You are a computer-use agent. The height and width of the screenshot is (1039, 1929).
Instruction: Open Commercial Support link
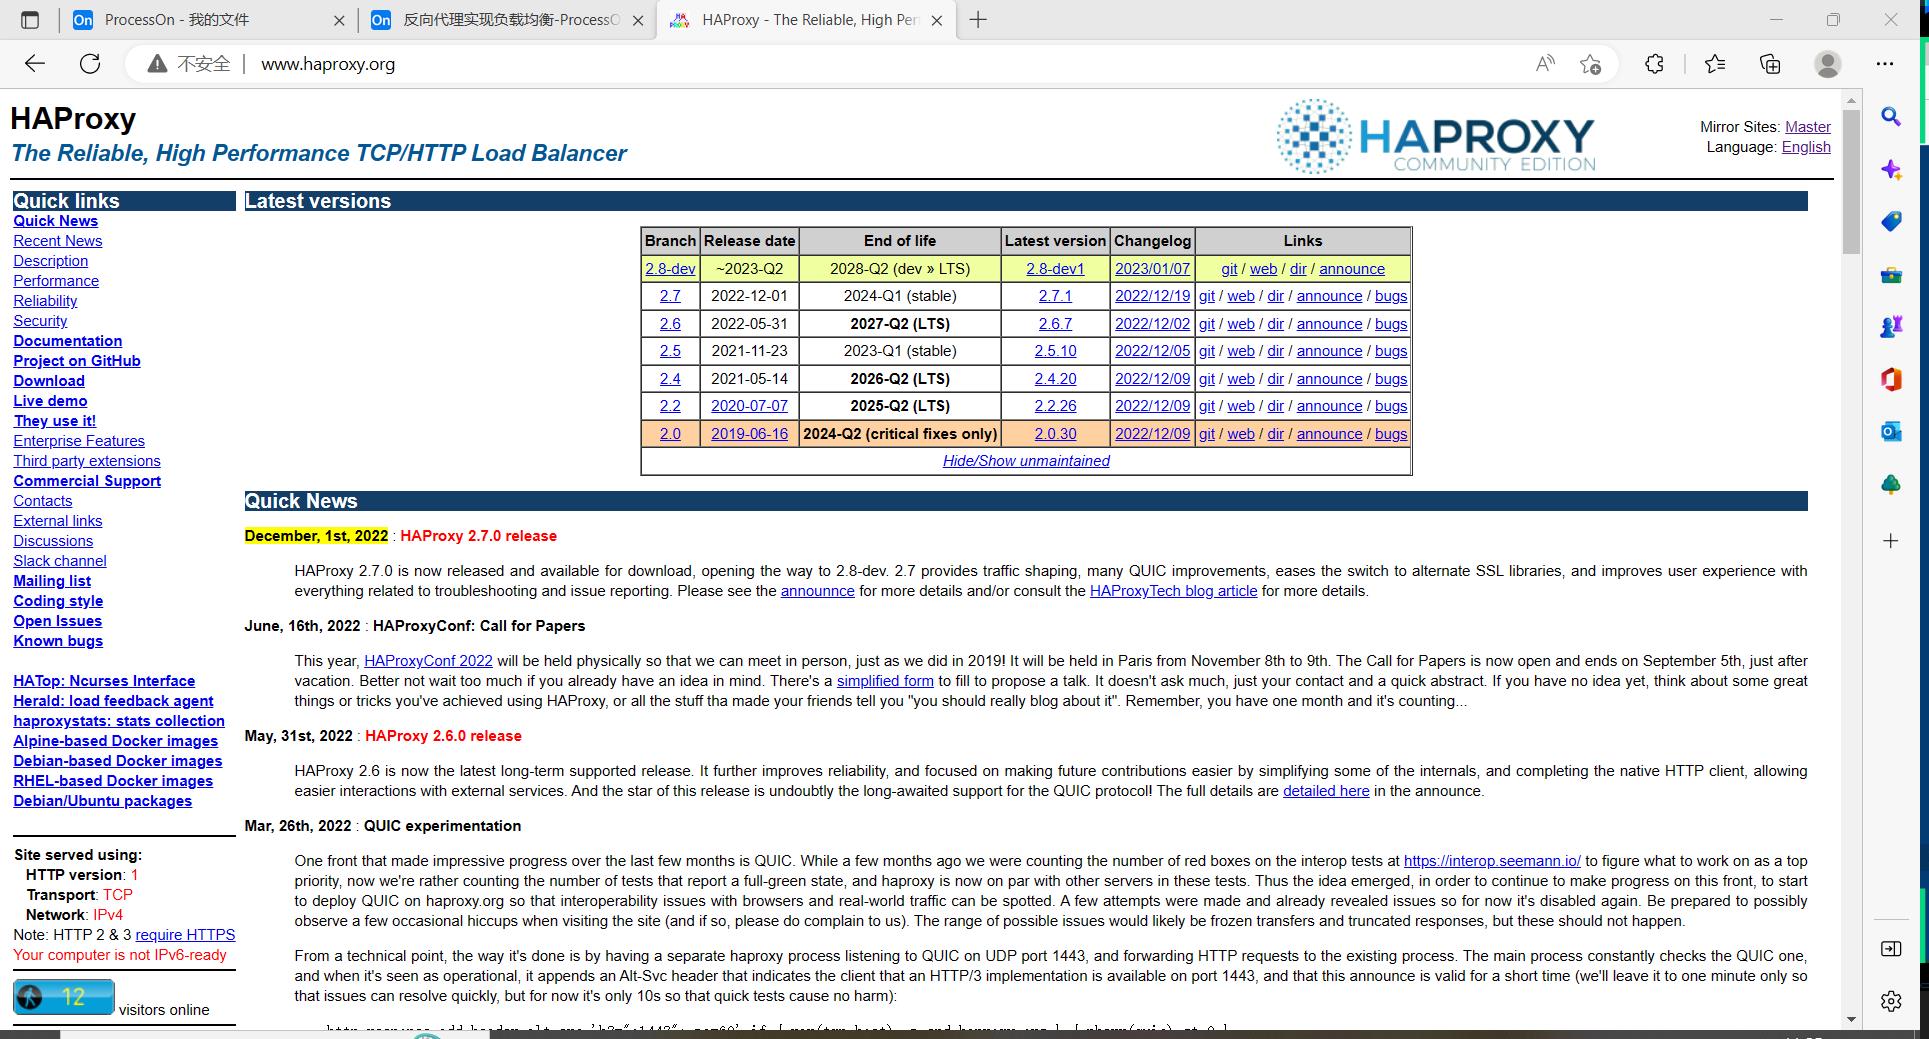87,481
